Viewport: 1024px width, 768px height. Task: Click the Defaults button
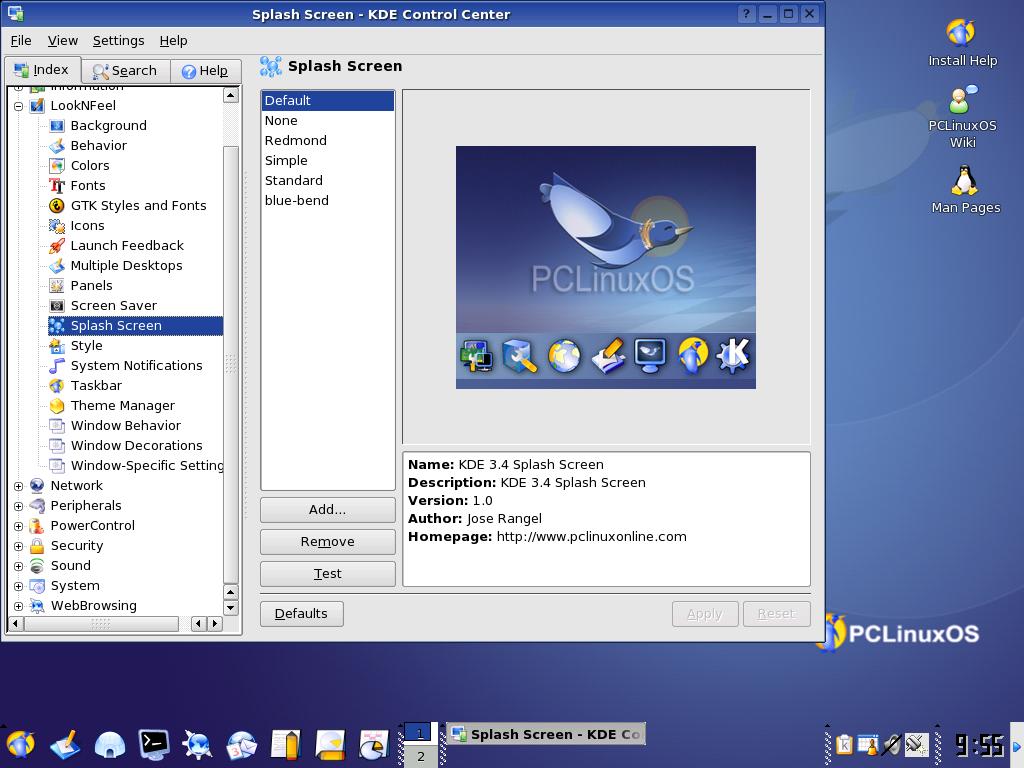point(301,613)
